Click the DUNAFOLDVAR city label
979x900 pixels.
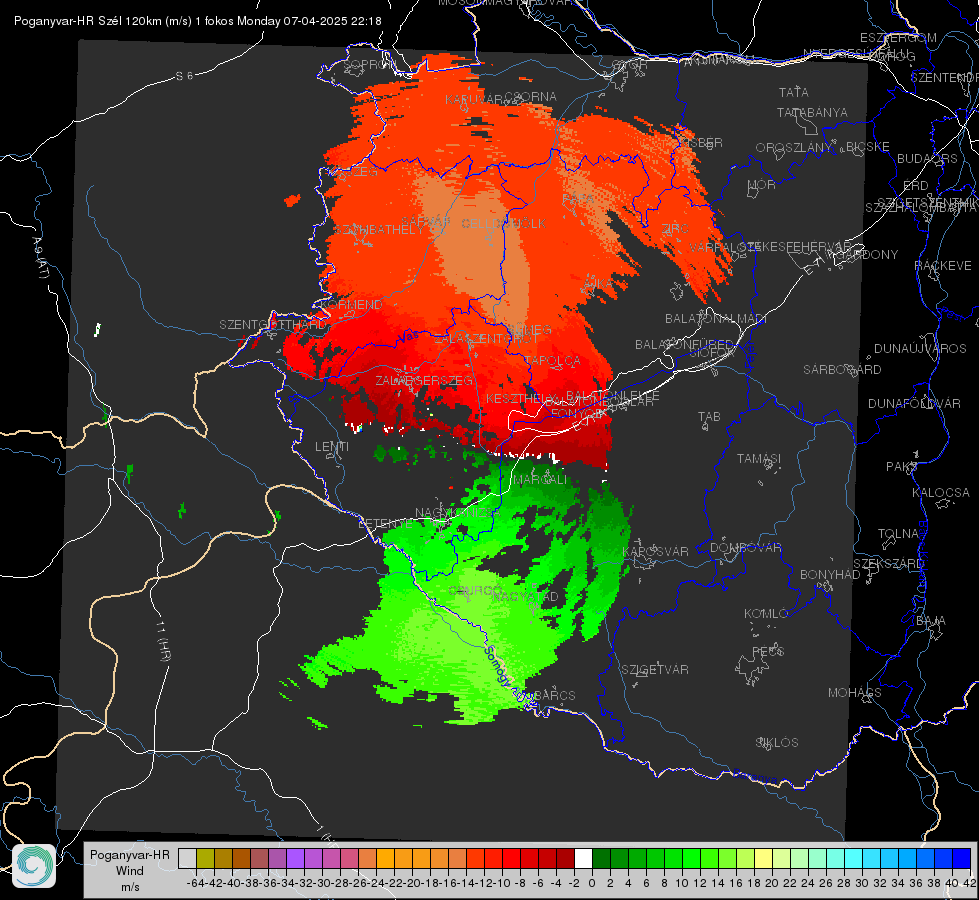coord(914,403)
